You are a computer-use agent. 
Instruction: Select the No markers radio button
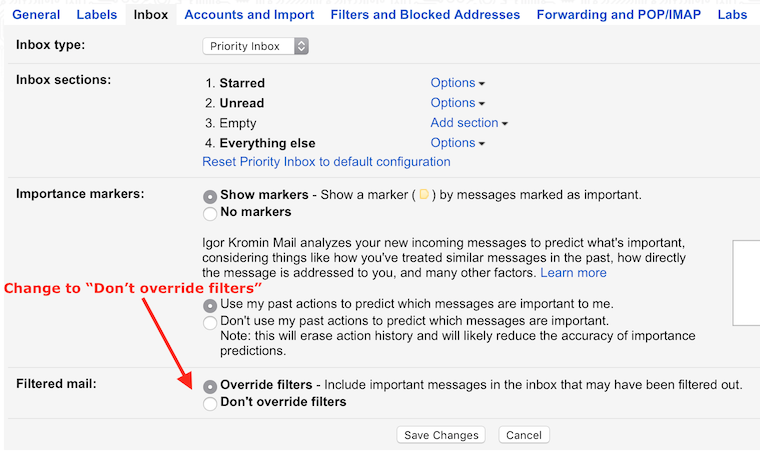tap(210, 214)
